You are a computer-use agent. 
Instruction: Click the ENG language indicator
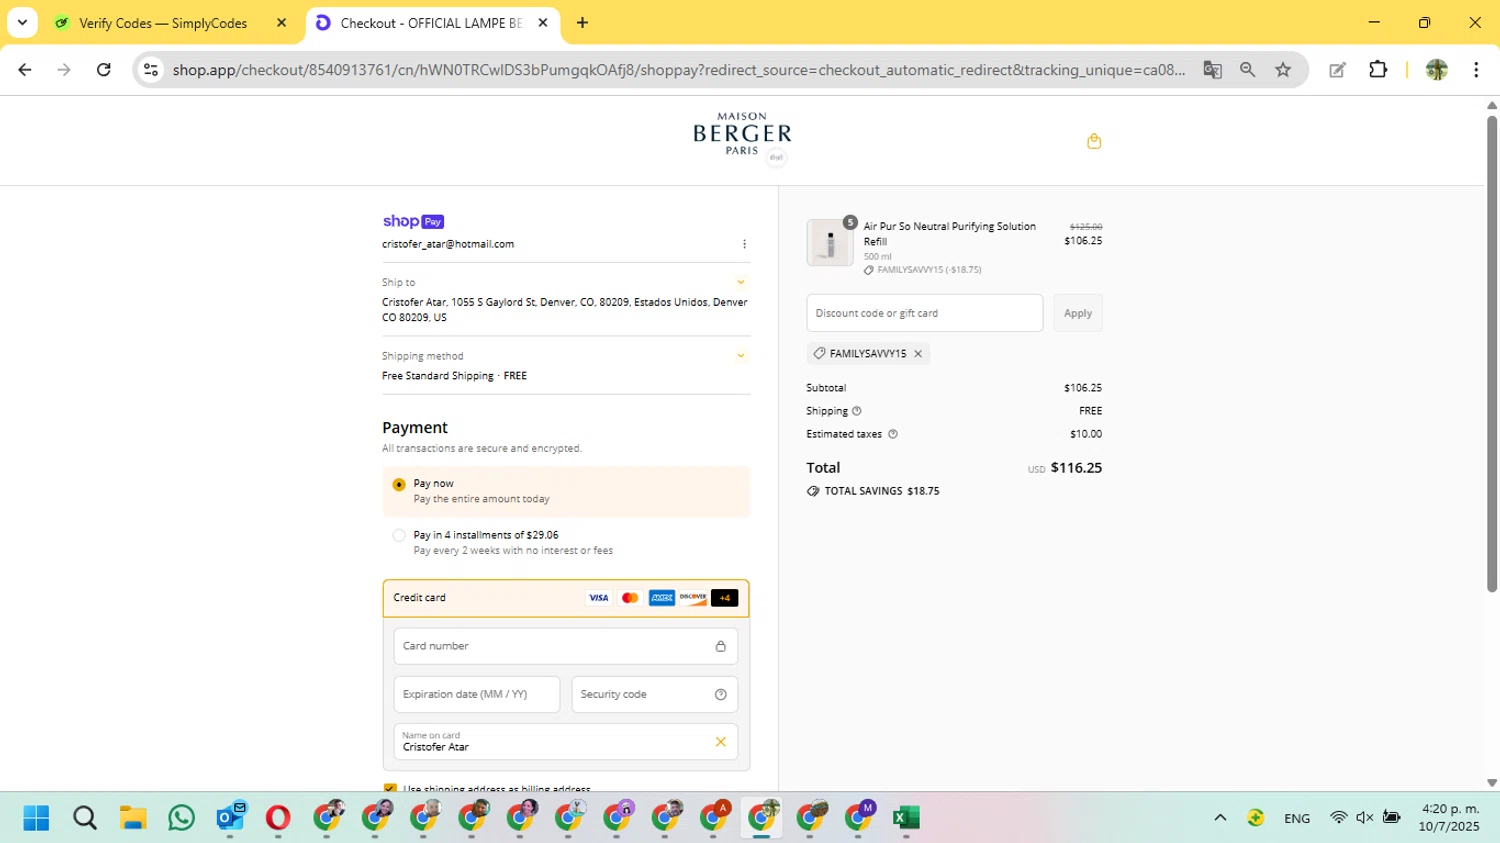click(1297, 818)
